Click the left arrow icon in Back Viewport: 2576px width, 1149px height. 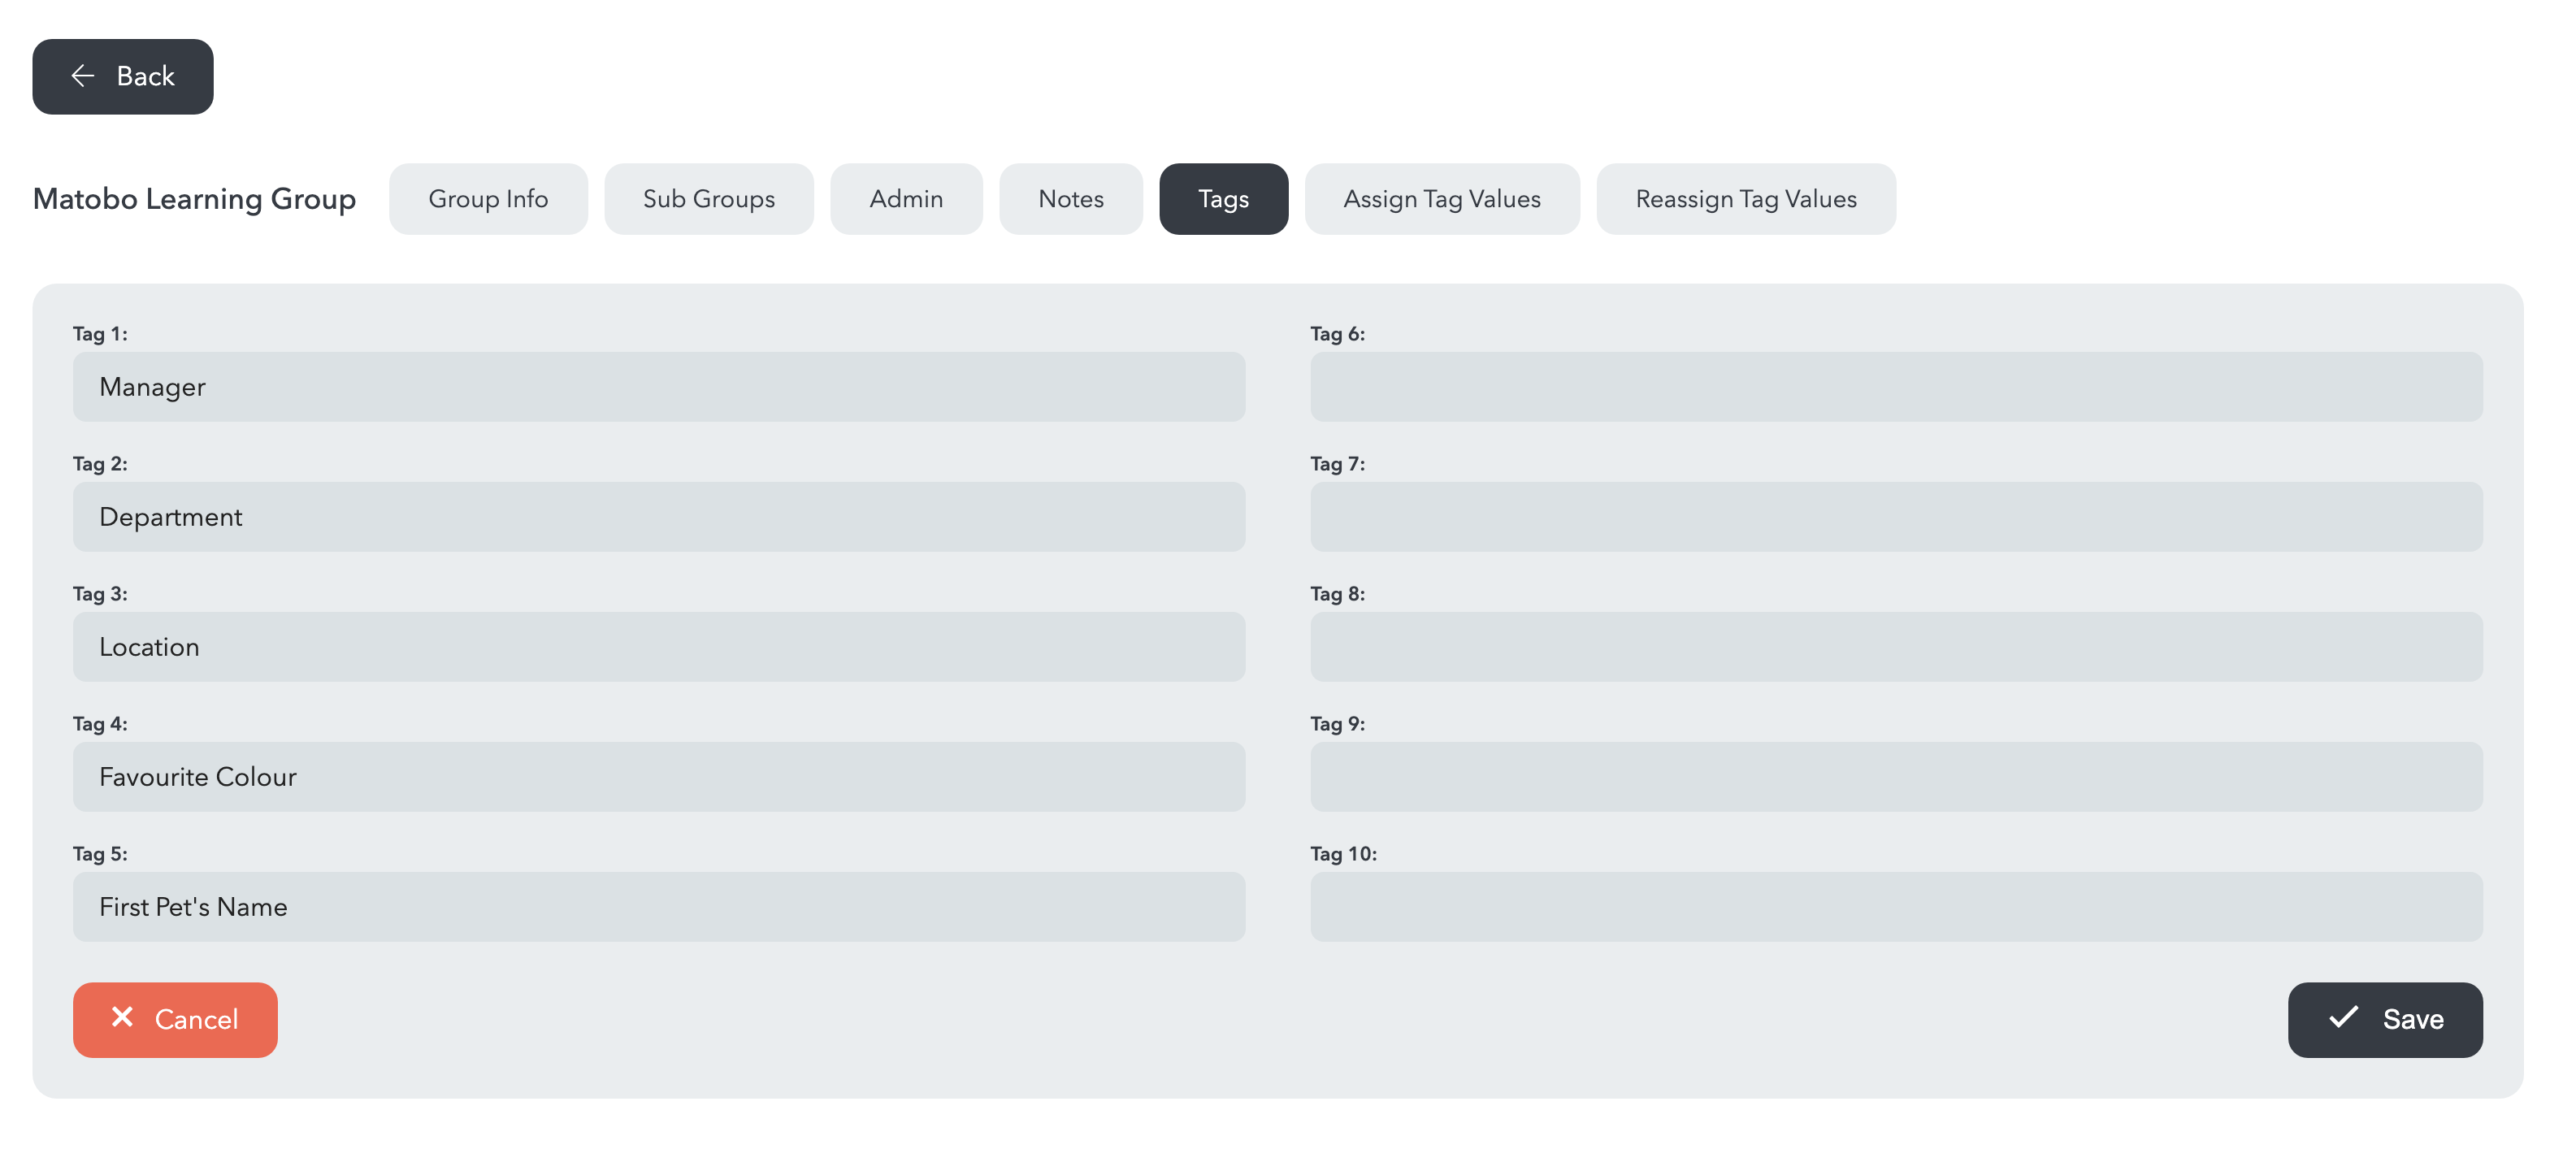tap(83, 76)
